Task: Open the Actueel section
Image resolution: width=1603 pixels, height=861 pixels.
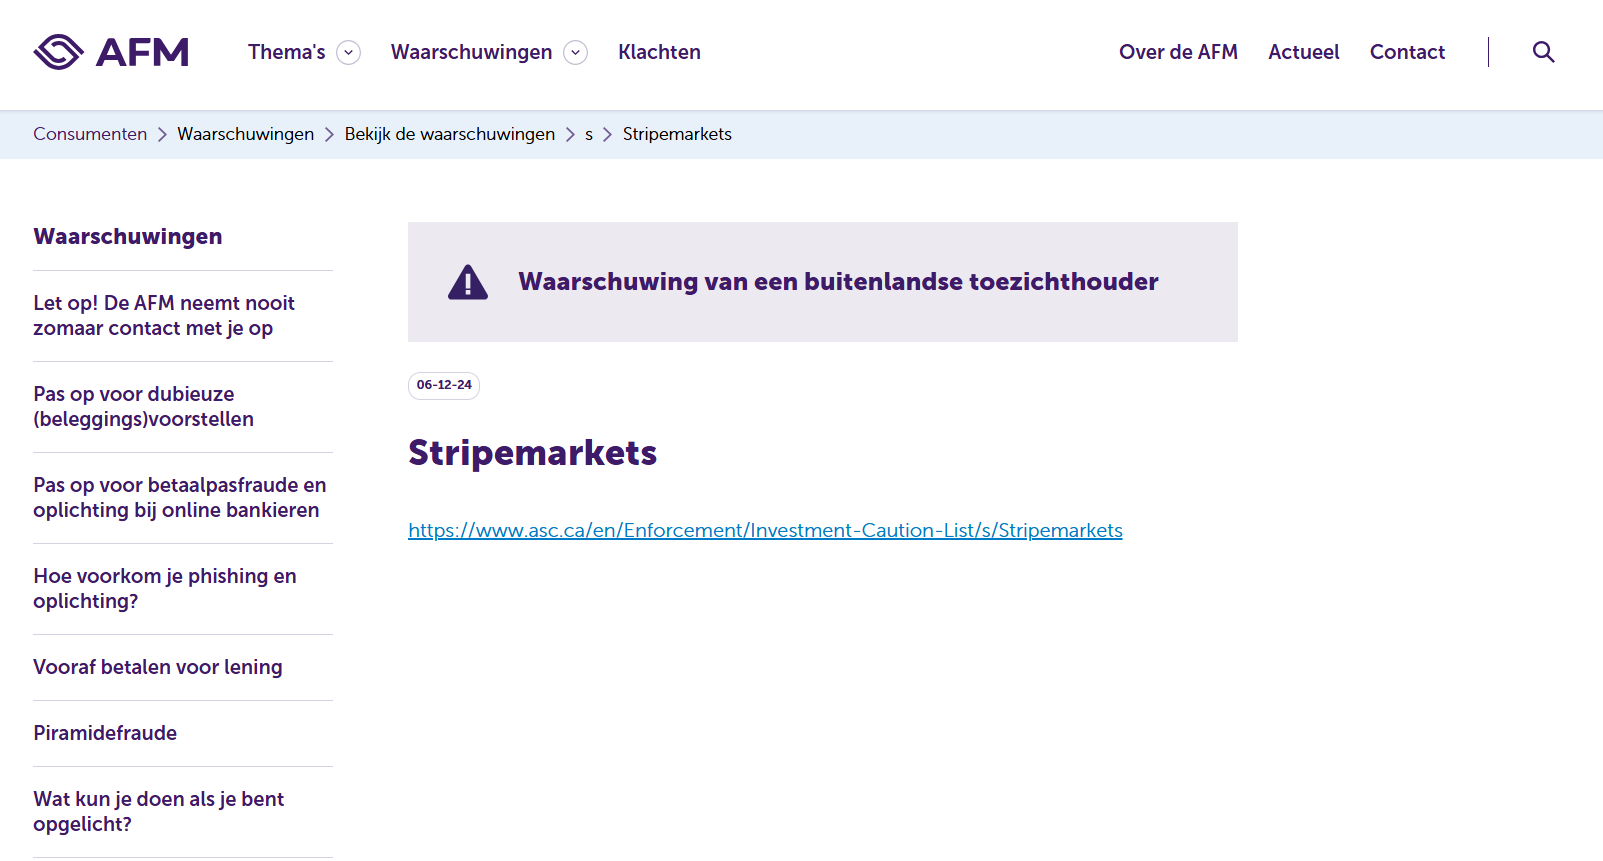Action: [x=1303, y=52]
